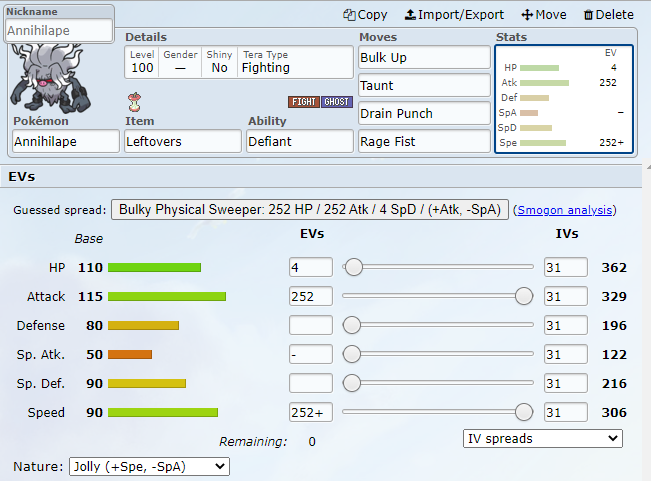Click the Item field showing Leftovers
651x481 pixels.
tap(183, 142)
